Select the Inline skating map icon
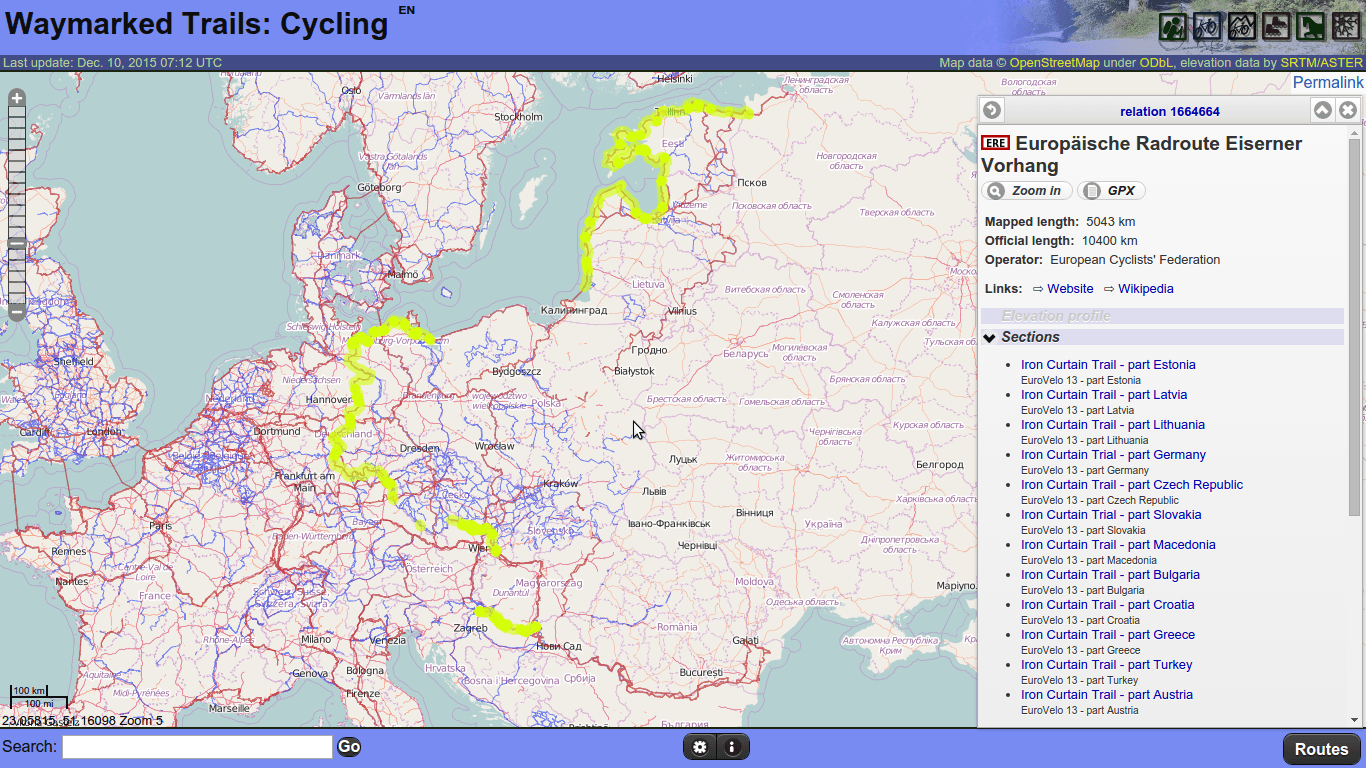Viewport: 1366px width, 768px height. [x=1275, y=25]
